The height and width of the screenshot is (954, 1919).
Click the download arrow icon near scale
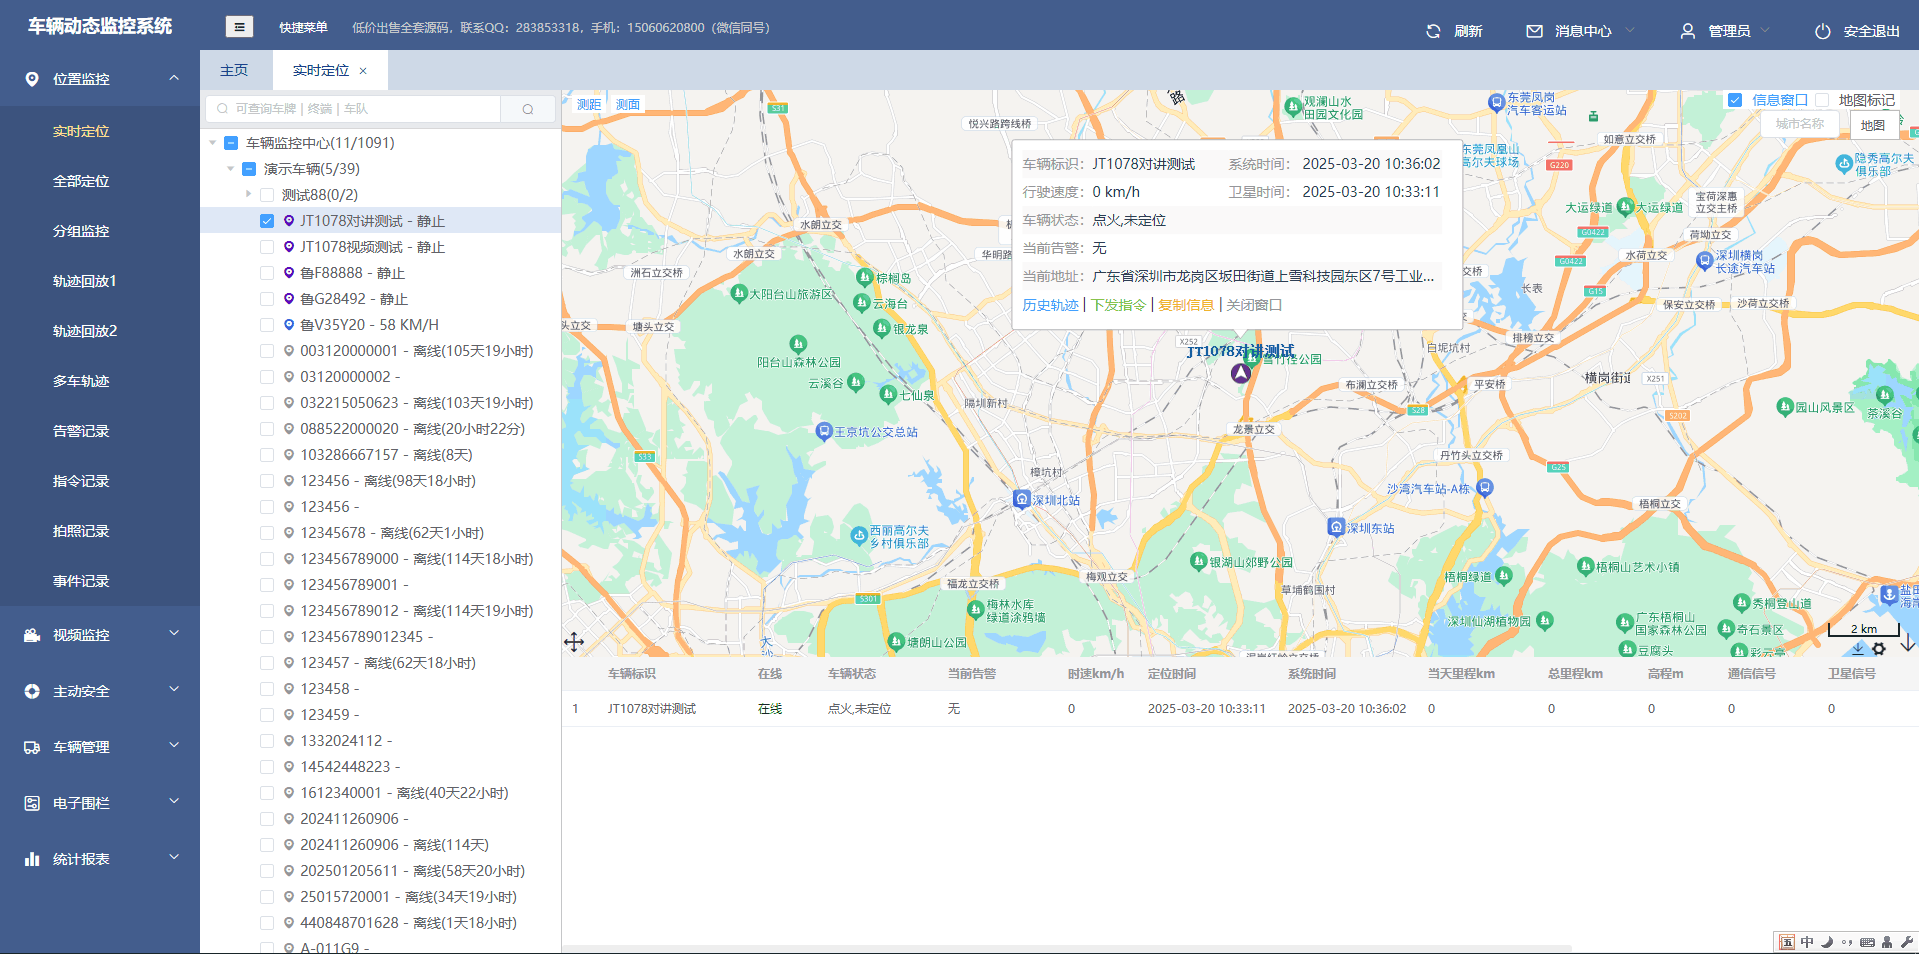1858,649
